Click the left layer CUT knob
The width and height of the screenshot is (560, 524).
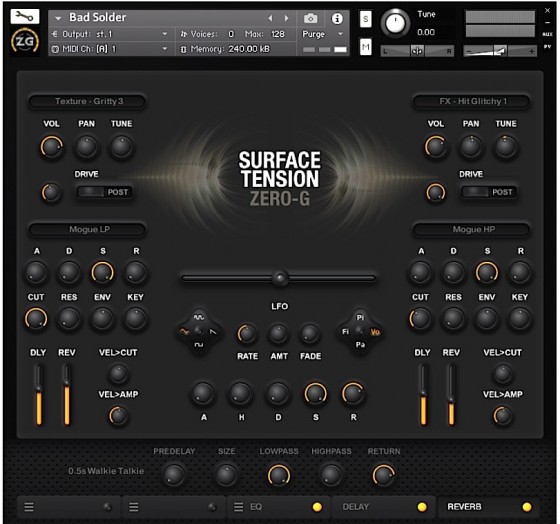(x=36, y=319)
